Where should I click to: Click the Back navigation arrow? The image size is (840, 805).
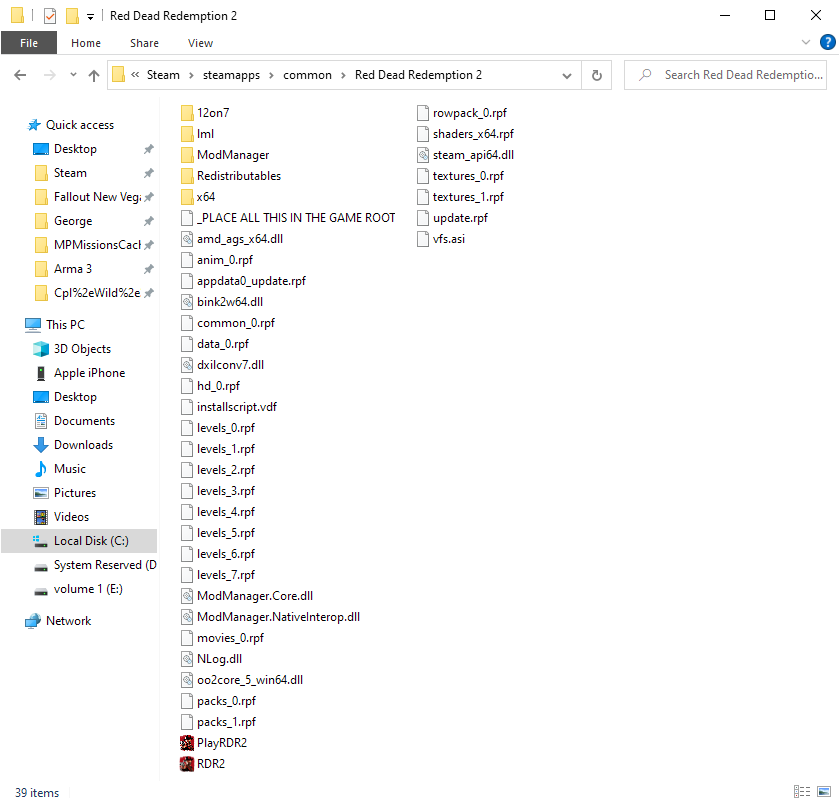21,75
